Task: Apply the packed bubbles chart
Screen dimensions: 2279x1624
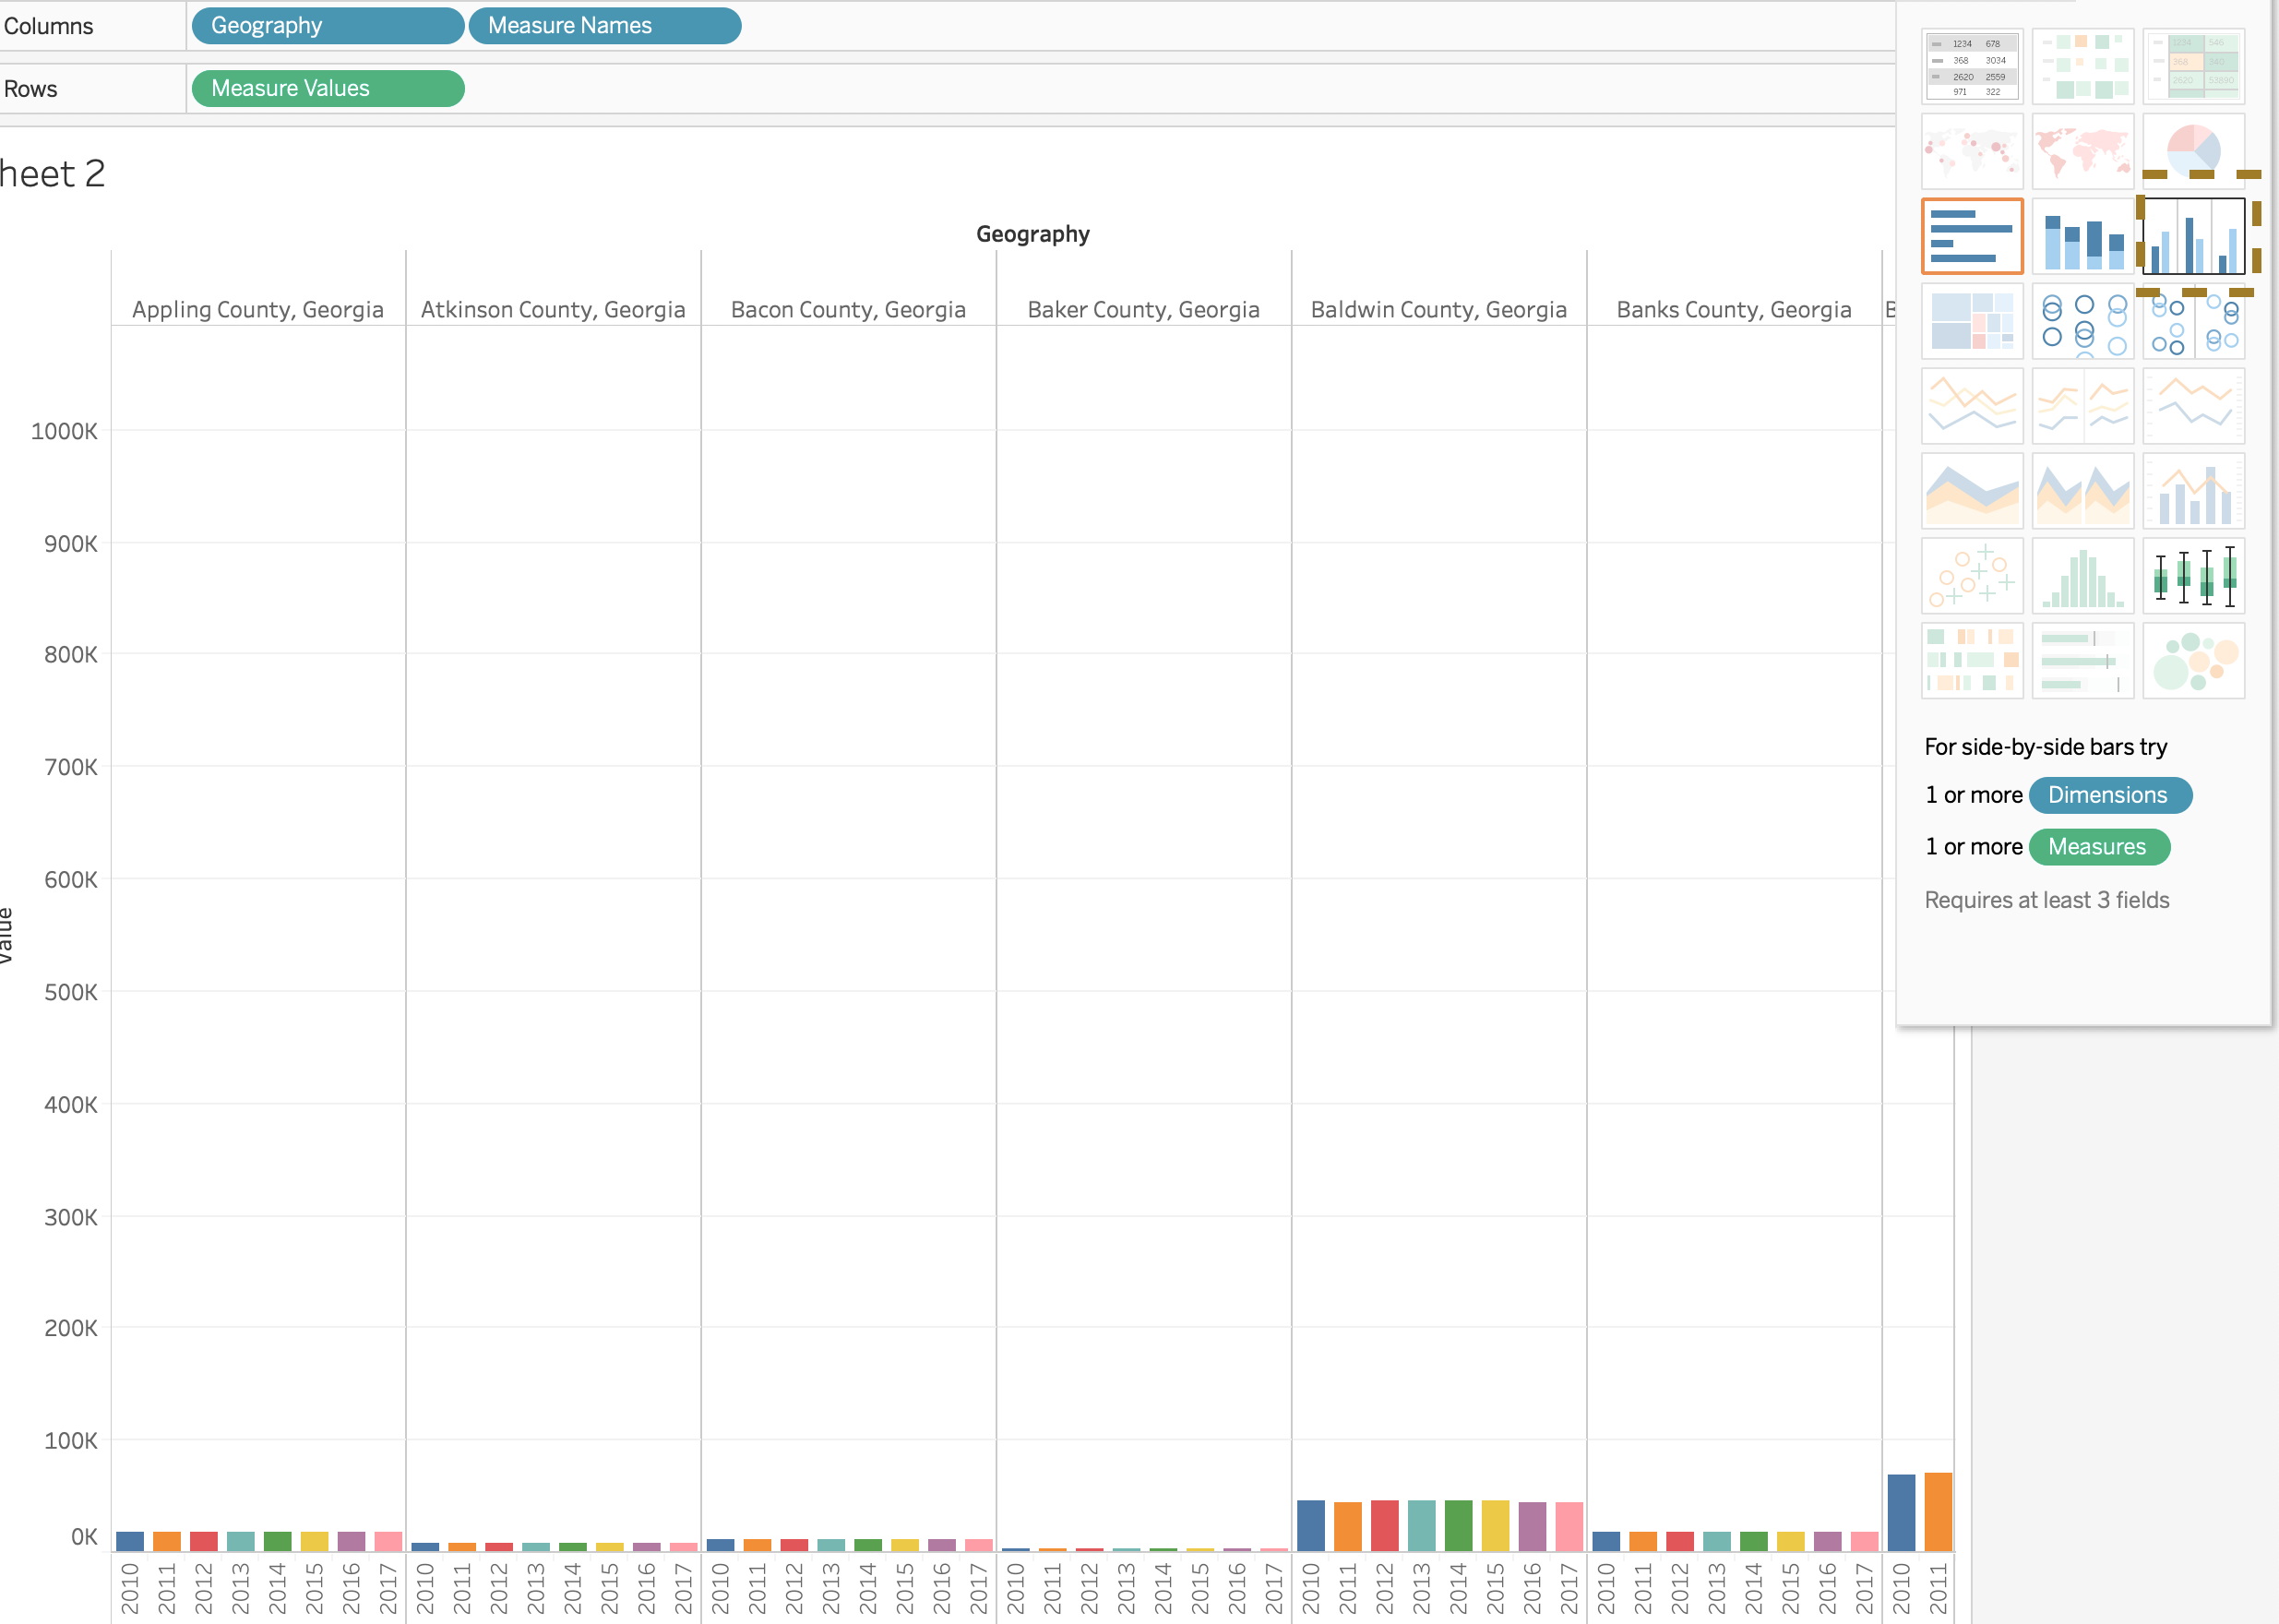Action: (2194, 660)
